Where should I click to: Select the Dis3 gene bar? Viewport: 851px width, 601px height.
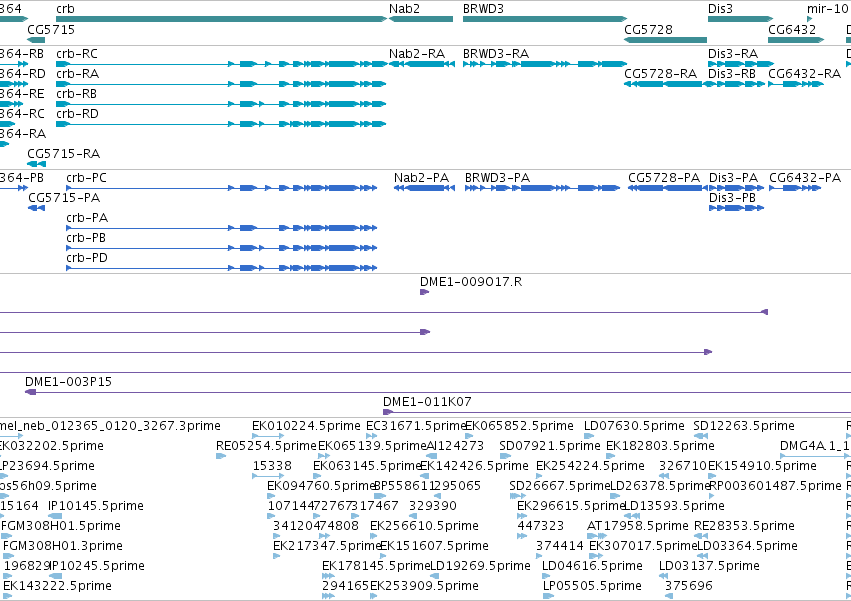(x=740, y=19)
